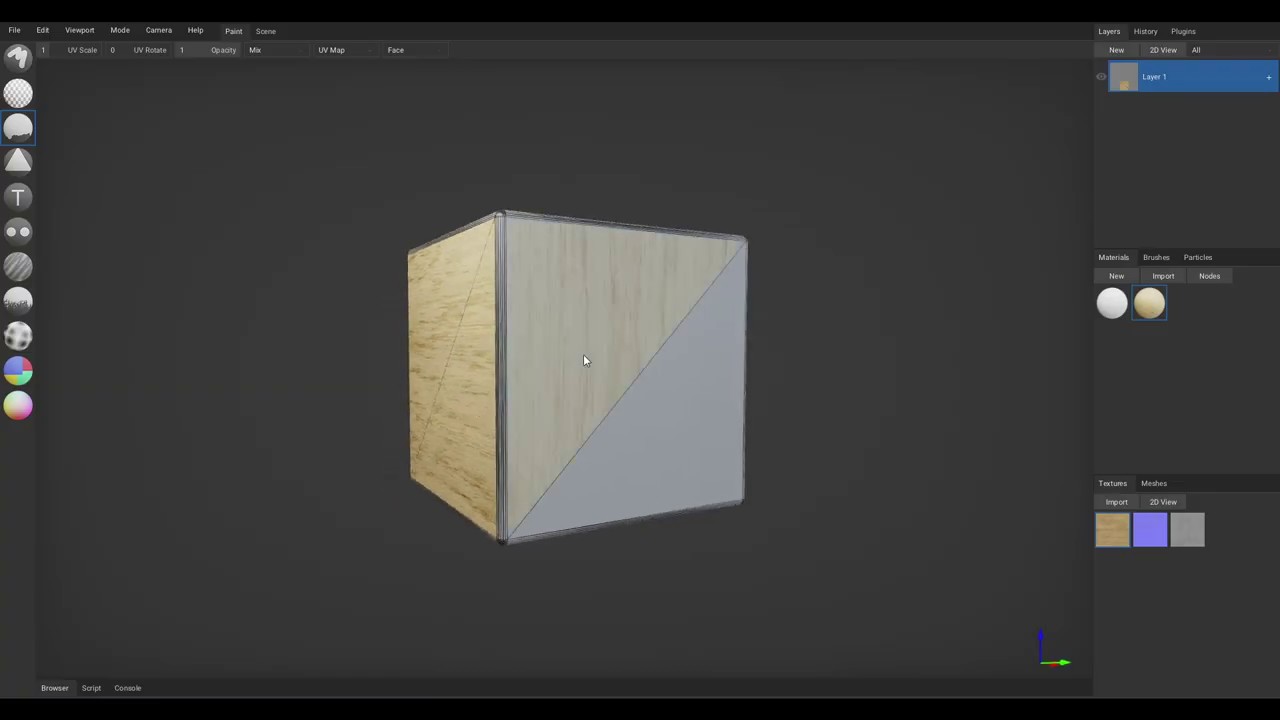
Task: Toggle visibility eye of Layer 1
Action: point(1101,77)
